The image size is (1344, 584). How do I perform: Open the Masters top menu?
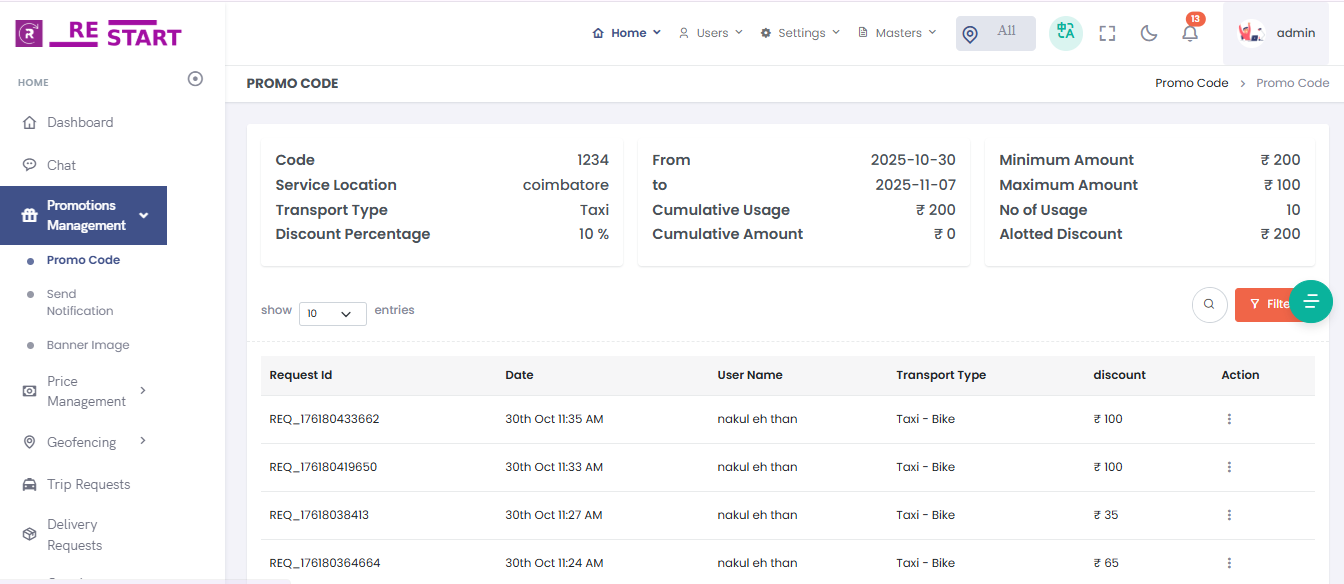(897, 33)
